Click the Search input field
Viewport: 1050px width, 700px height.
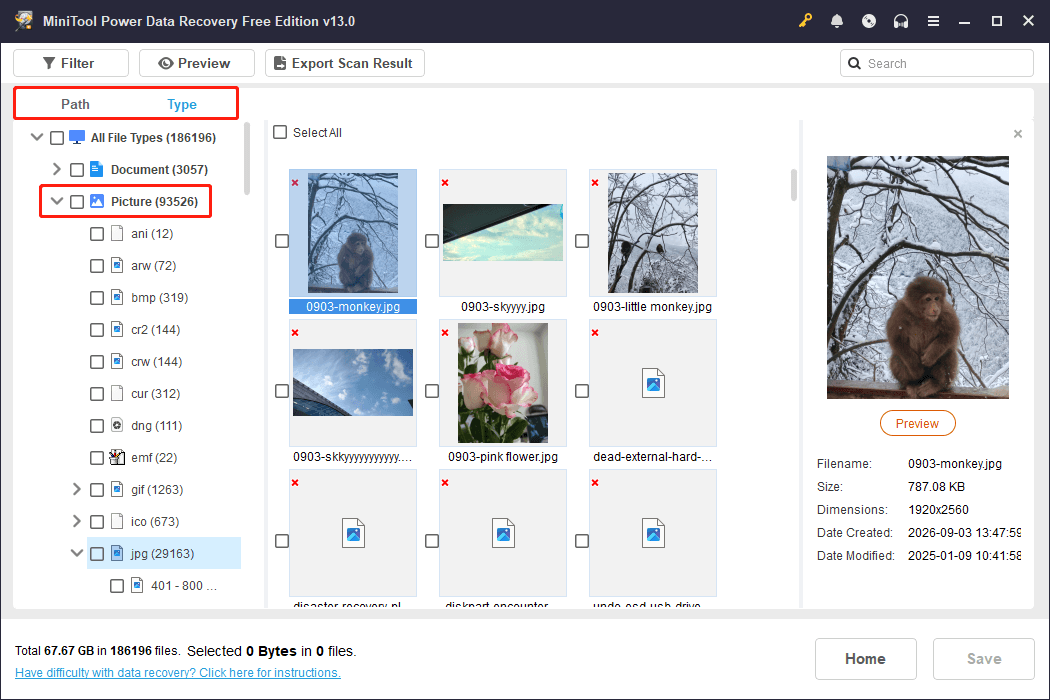coord(937,63)
